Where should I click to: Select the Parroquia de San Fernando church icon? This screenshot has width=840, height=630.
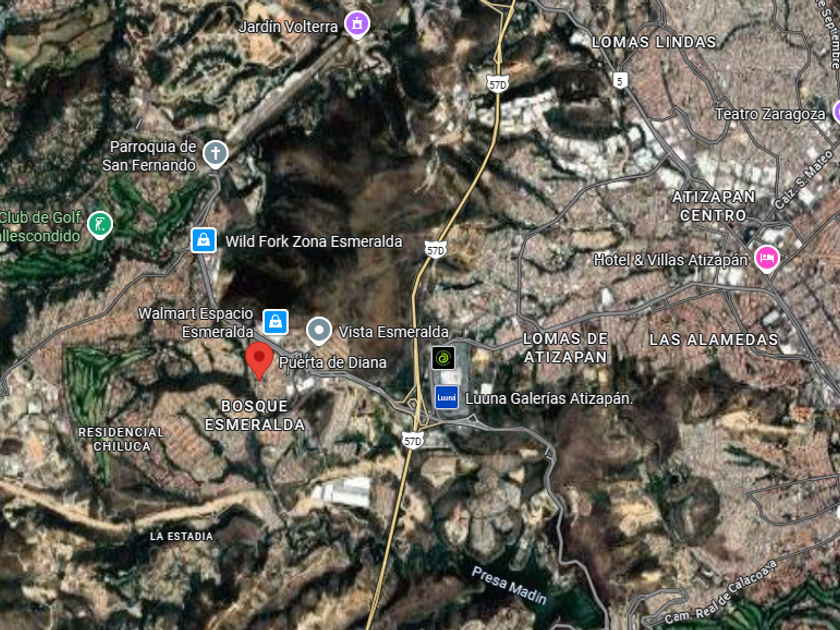[x=215, y=154]
